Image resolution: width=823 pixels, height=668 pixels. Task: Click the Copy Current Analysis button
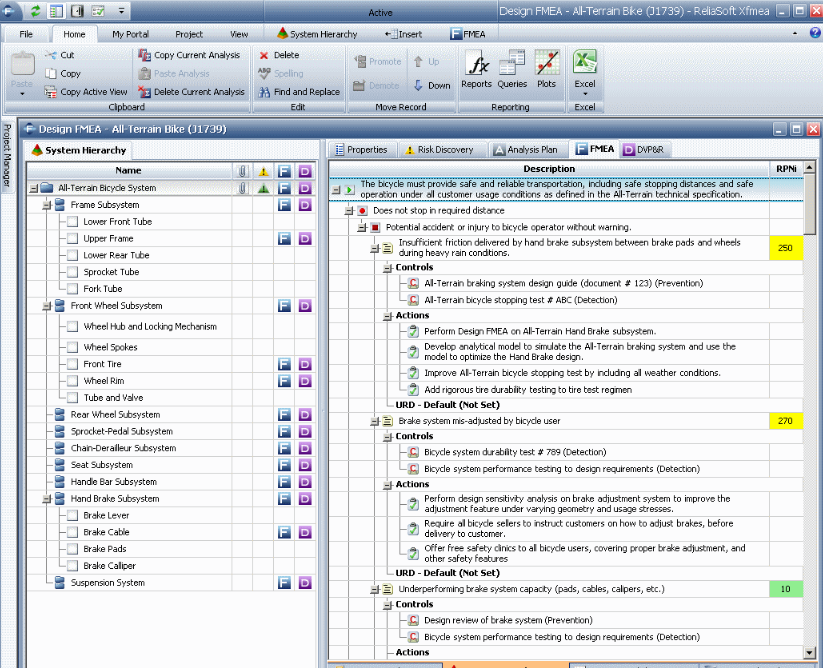click(189, 55)
